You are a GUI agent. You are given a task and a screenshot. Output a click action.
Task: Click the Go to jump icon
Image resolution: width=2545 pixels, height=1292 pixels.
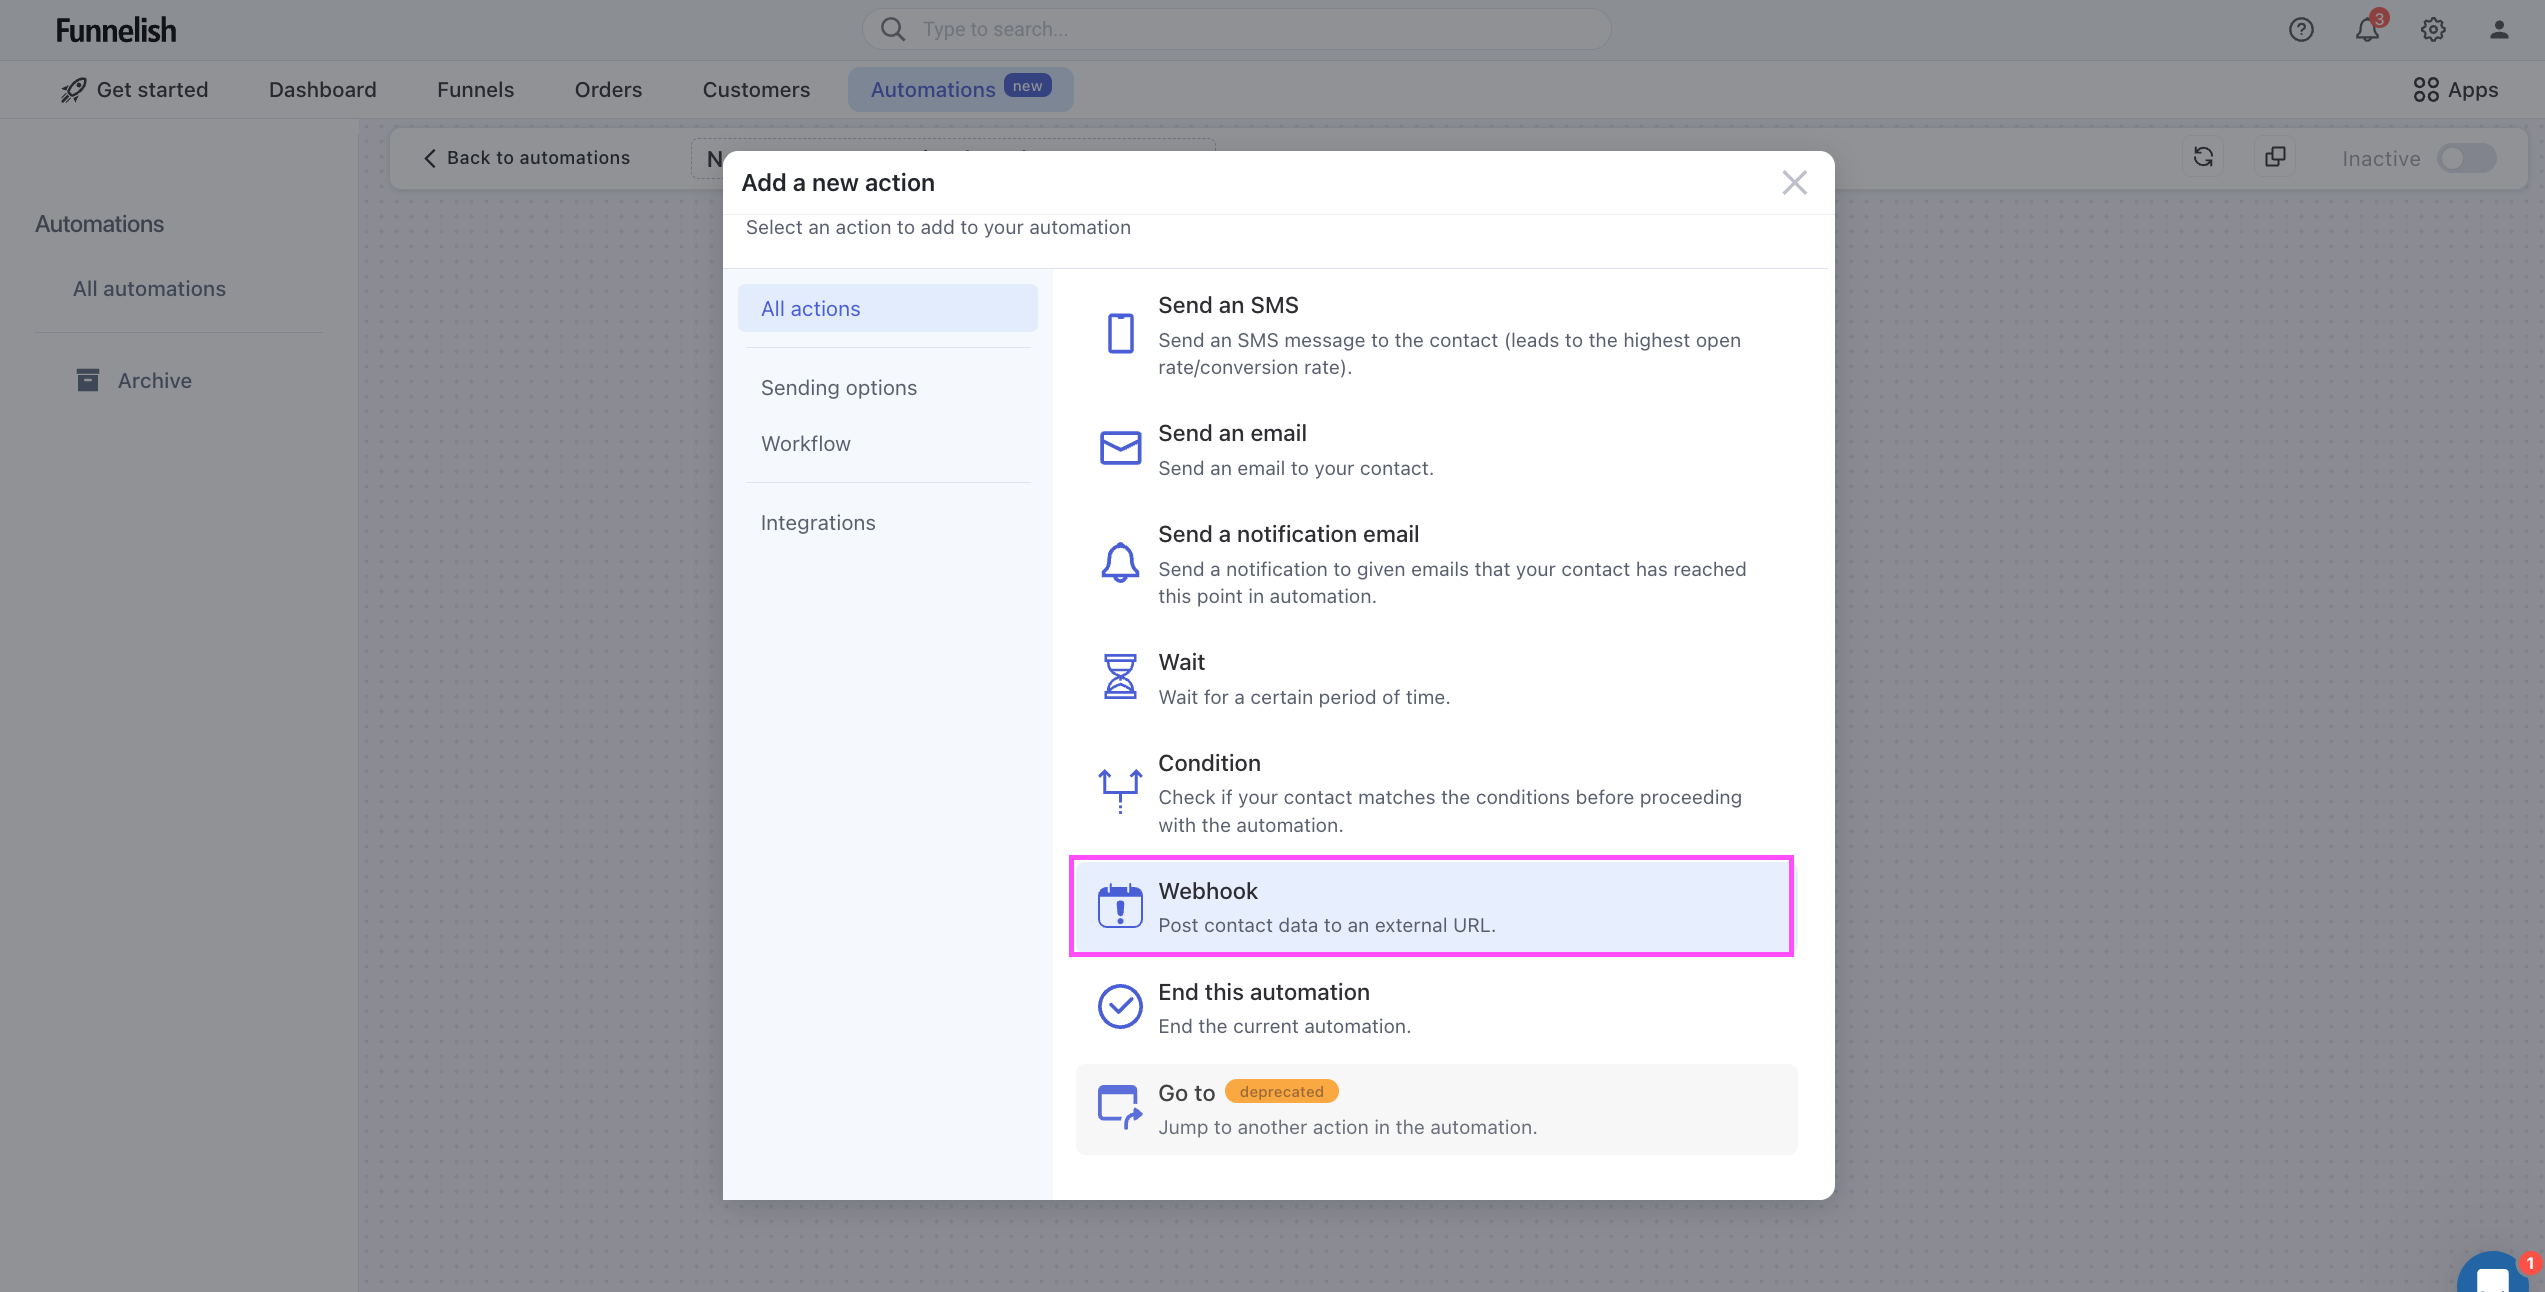(1120, 1107)
